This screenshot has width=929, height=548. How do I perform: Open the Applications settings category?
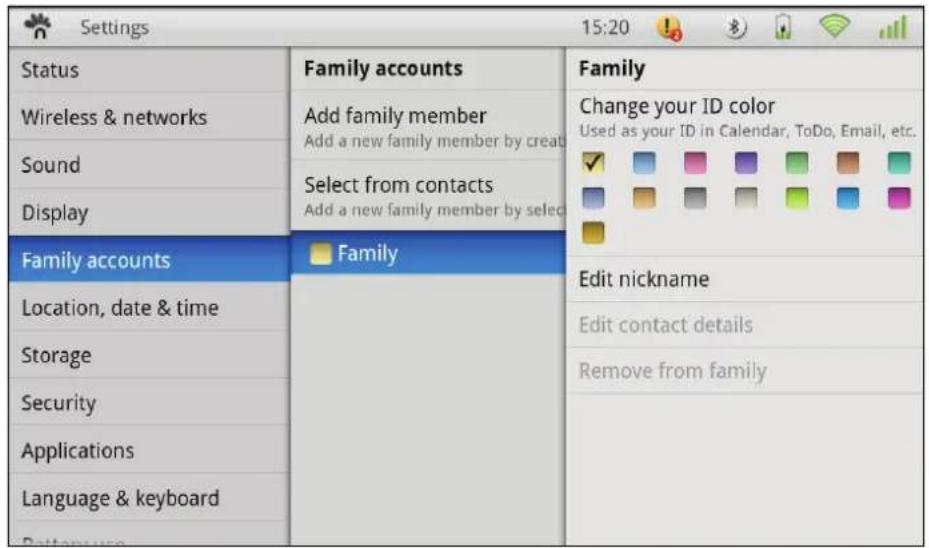(149, 450)
